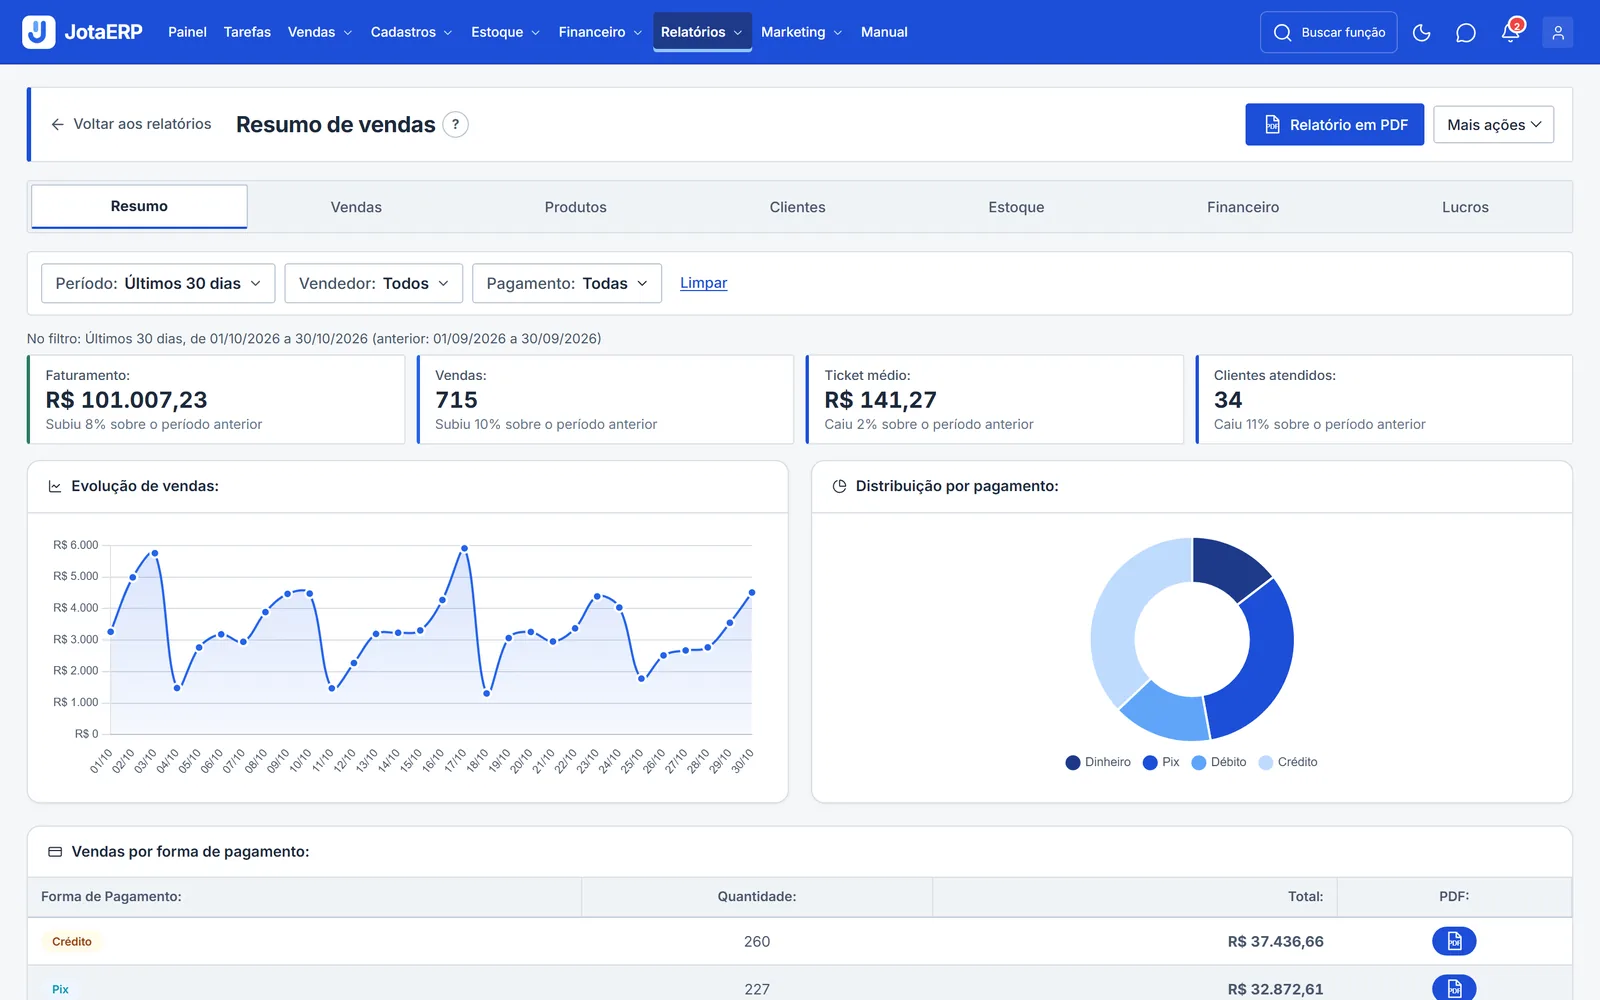
Task: Open Manual in the navbar
Action: coord(884,32)
